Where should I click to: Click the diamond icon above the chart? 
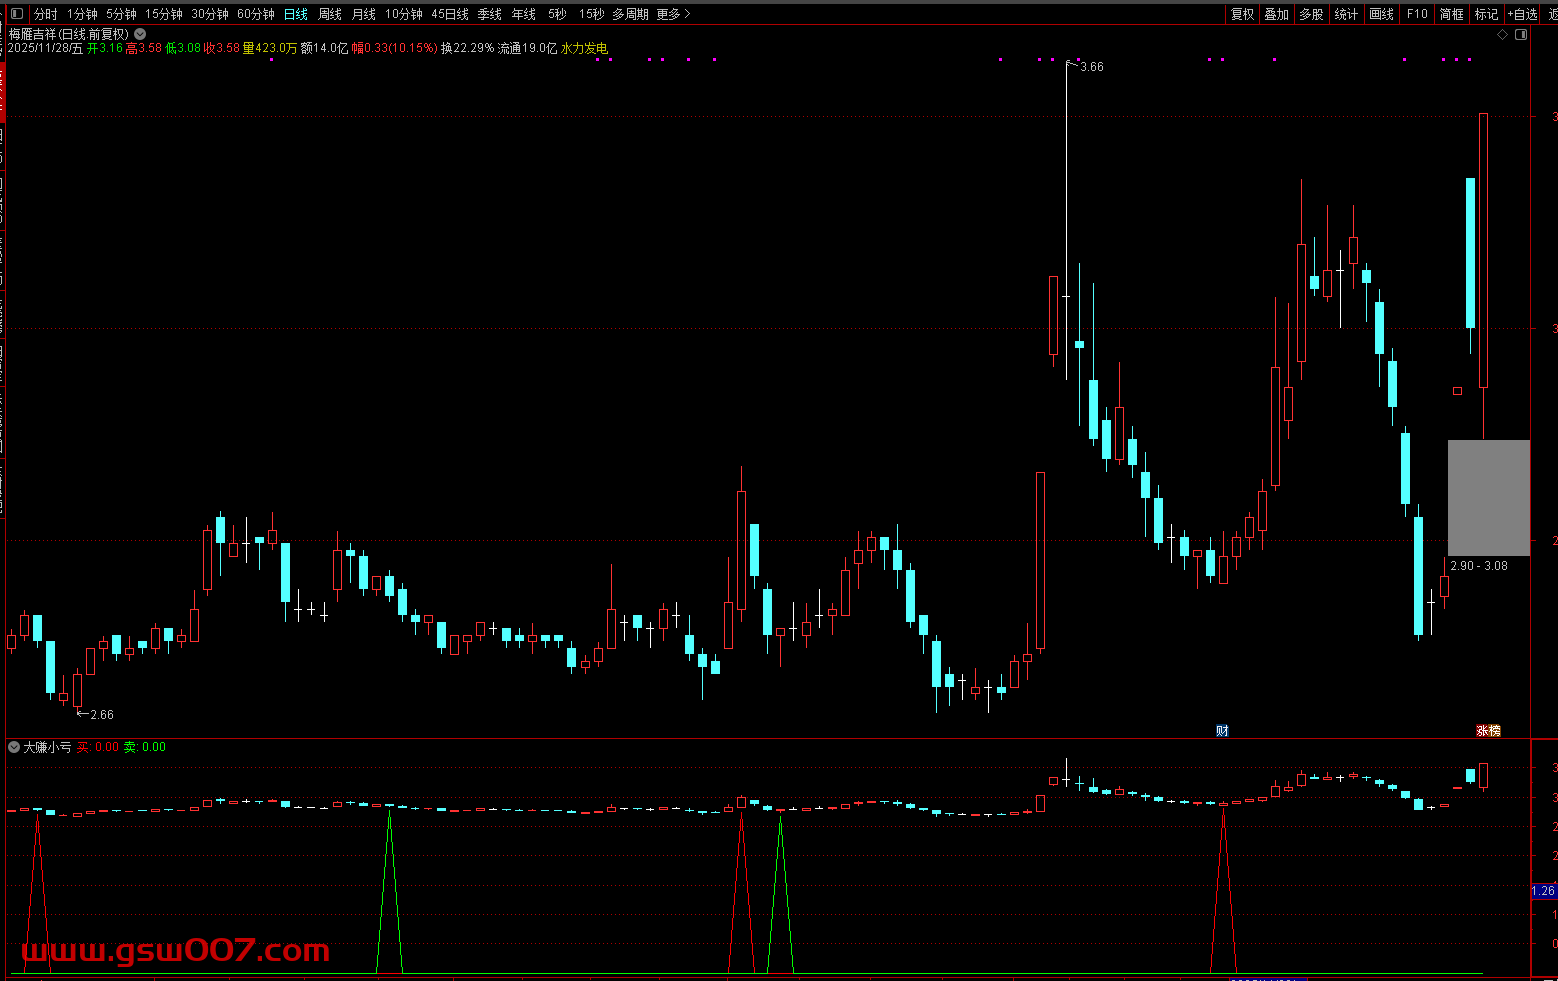[1502, 34]
